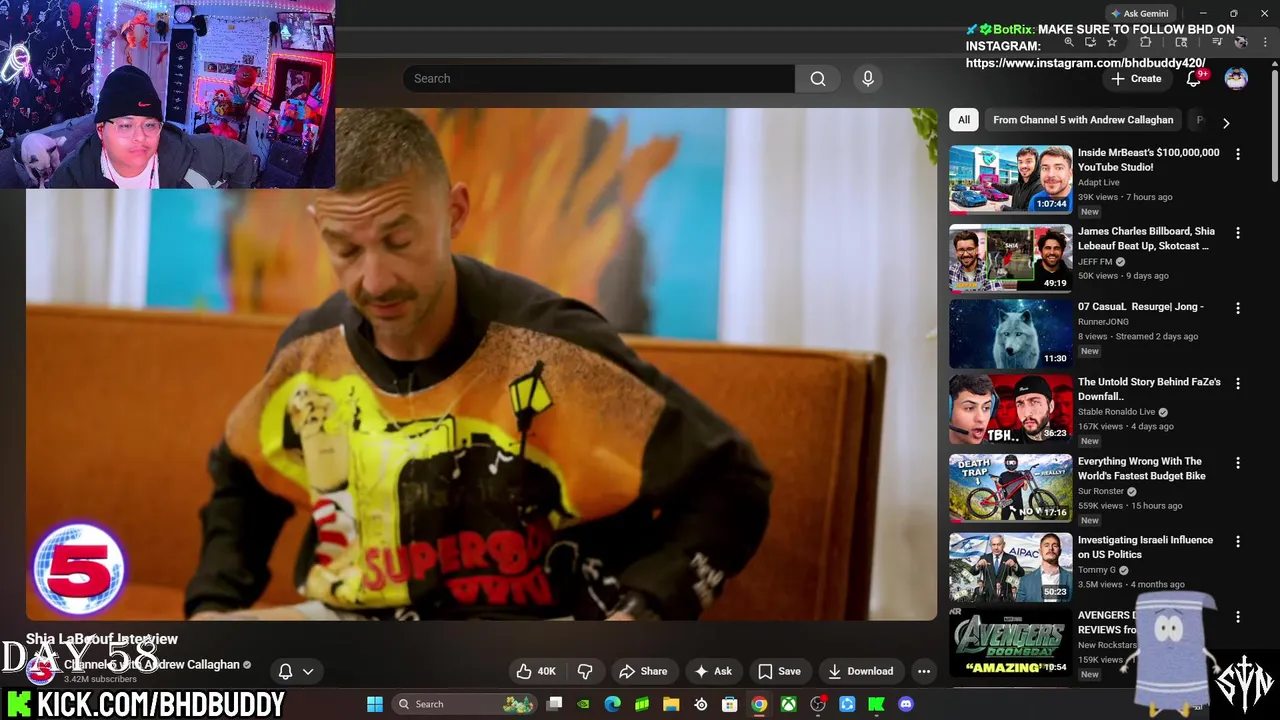Open options for World's Fastest Budget Bike video
This screenshot has height=720, width=1280.
point(1238,463)
